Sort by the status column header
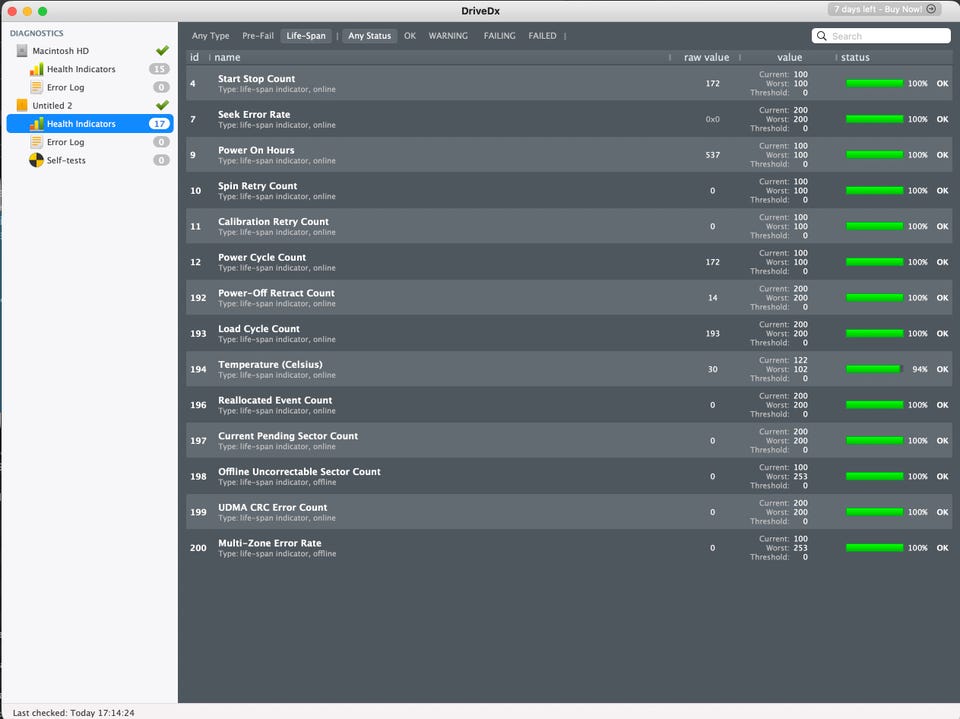Viewport: 960px width, 719px height. (855, 58)
